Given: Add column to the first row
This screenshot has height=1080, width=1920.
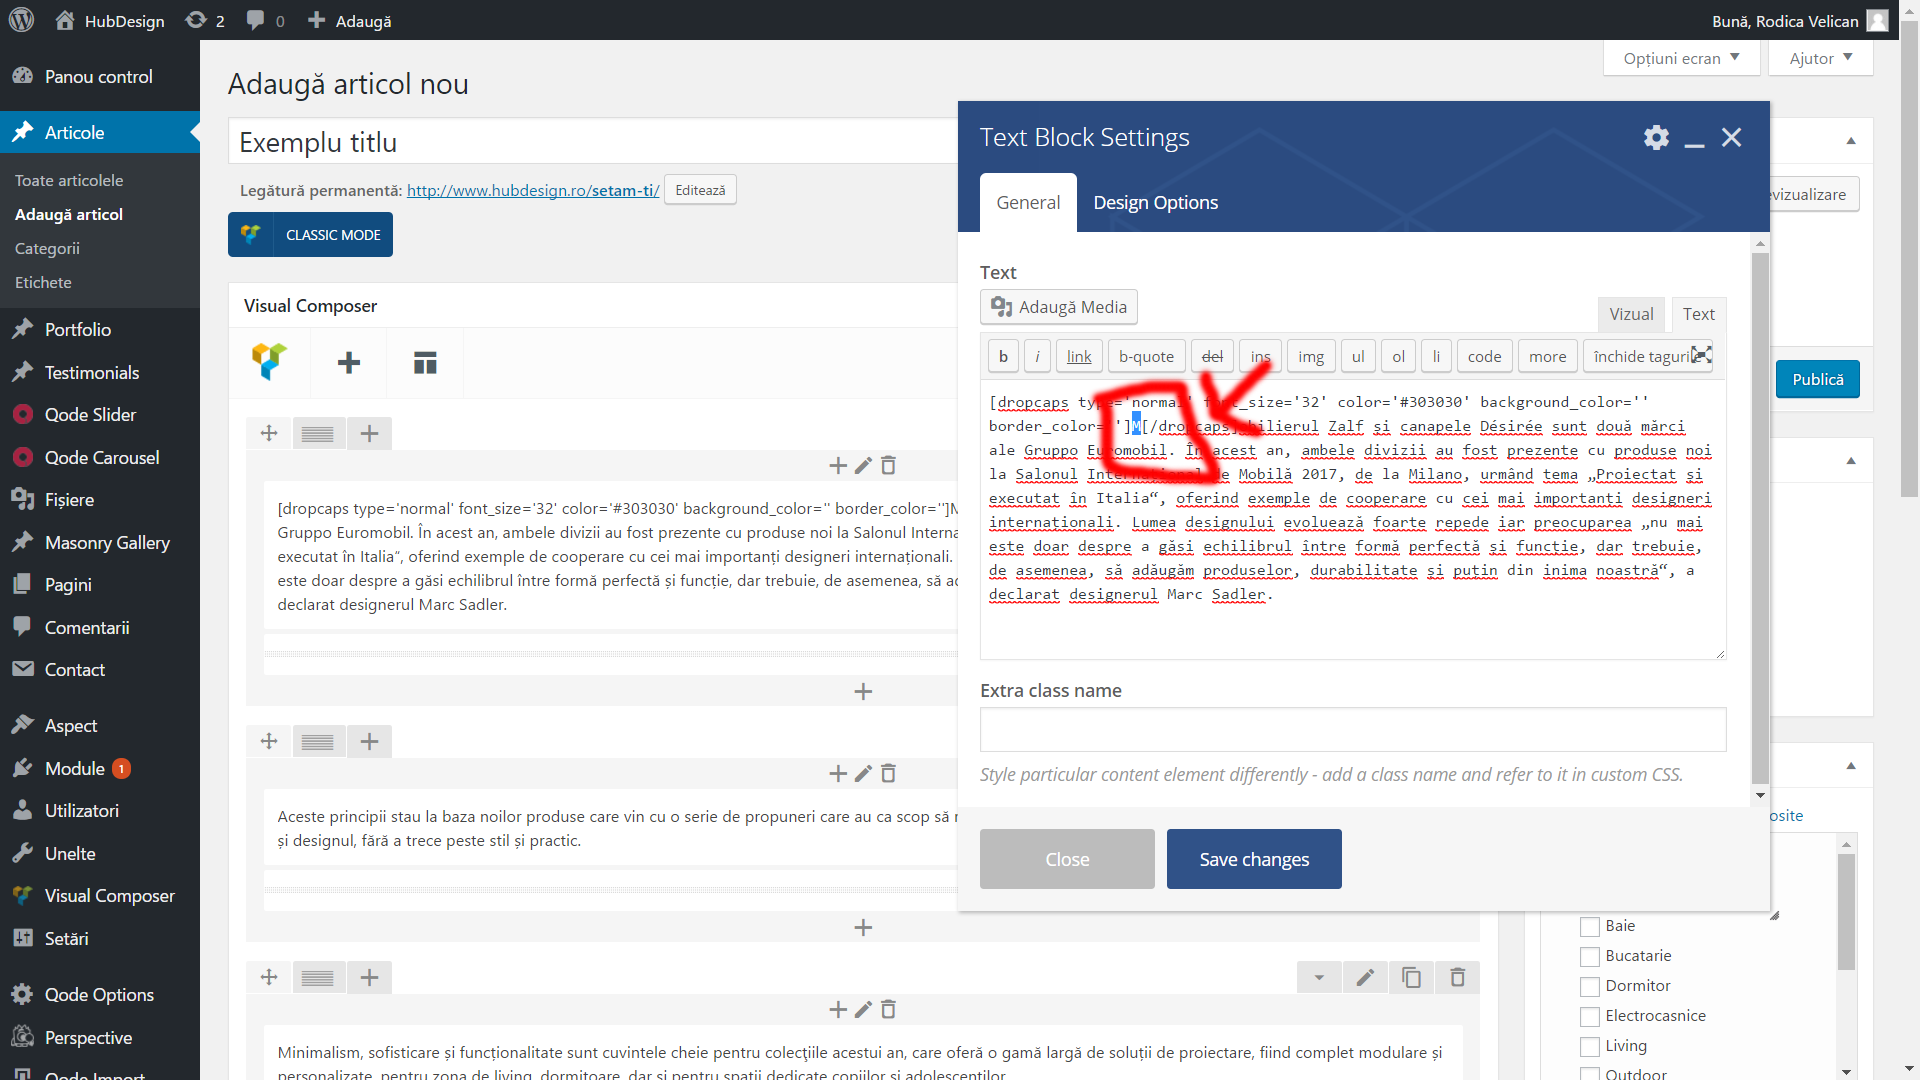Looking at the screenshot, I should click(x=369, y=433).
